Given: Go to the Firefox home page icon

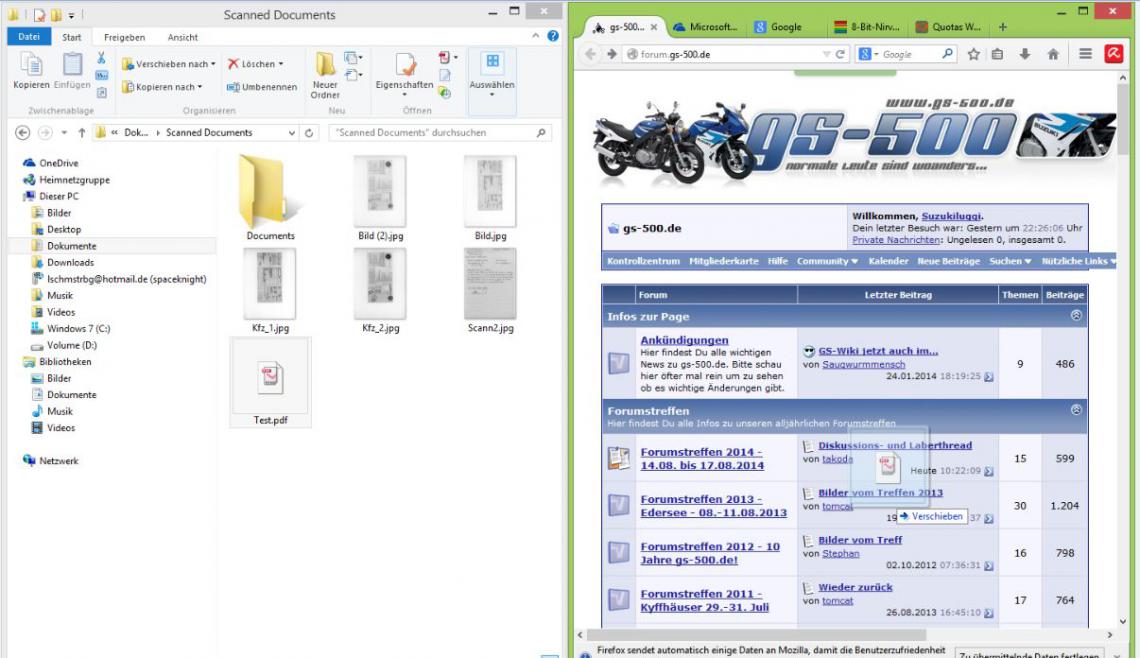Looking at the screenshot, I should (1052, 54).
